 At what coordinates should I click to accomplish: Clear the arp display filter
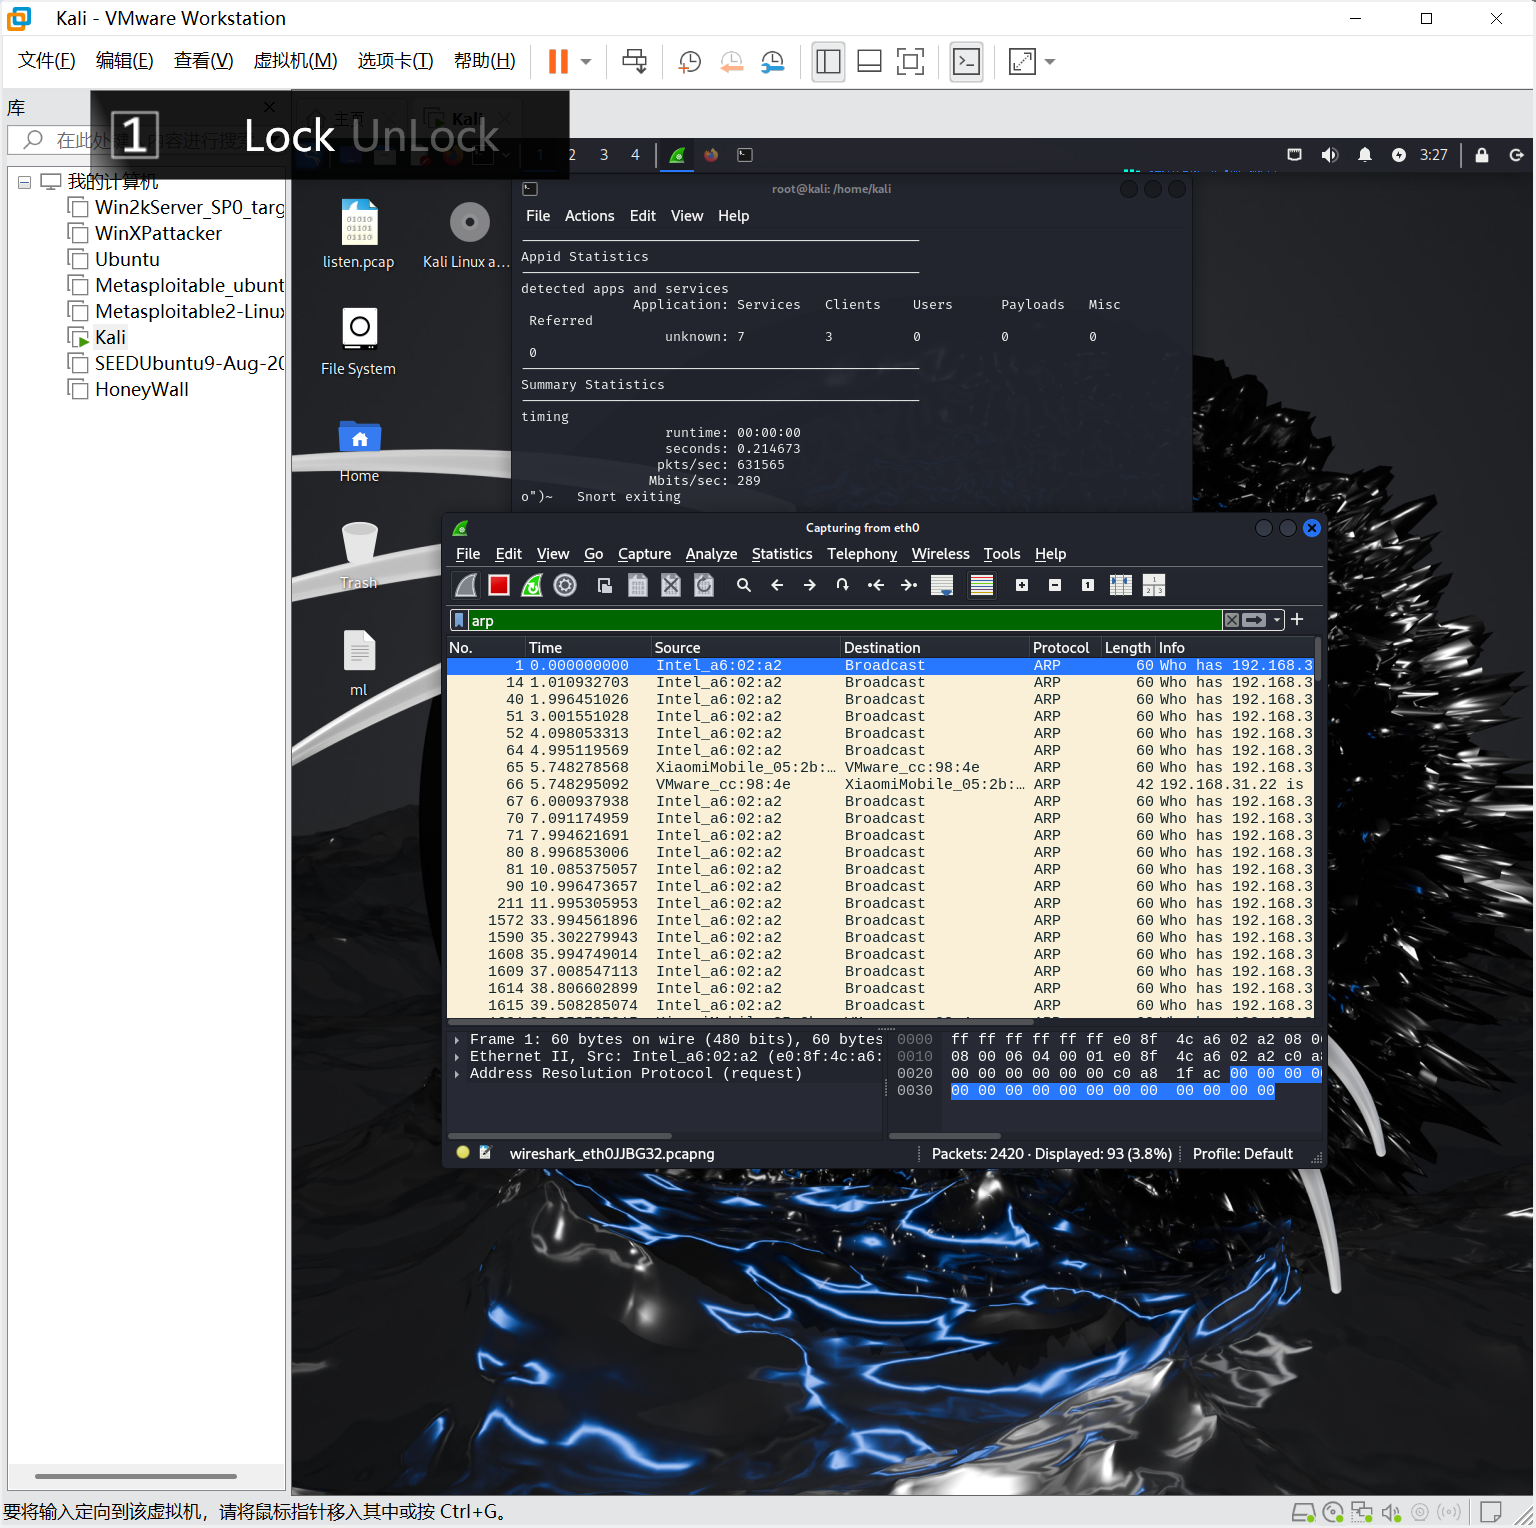pyautogui.click(x=1232, y=620)
